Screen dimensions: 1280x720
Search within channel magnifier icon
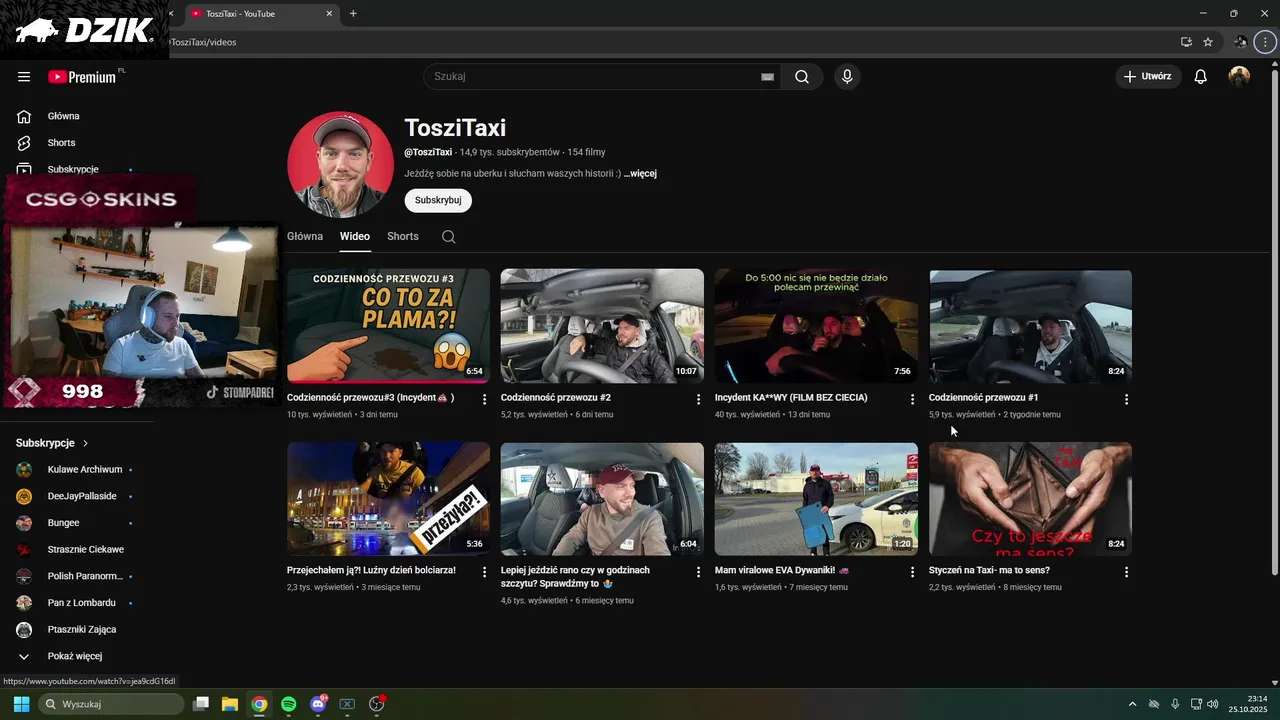pos(448,237)
